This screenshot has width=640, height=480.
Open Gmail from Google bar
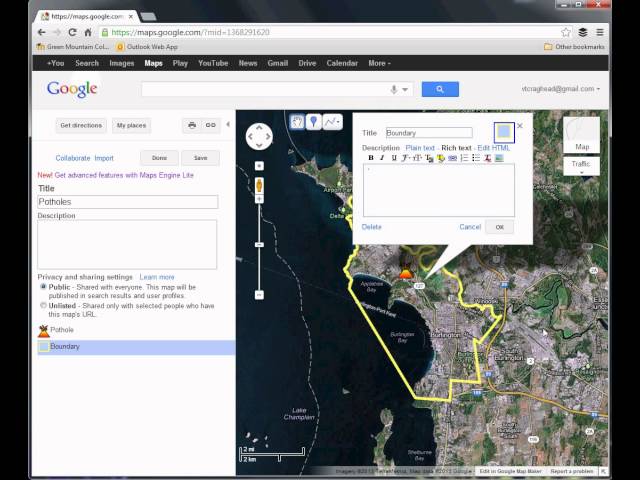[x=278, y=63]
